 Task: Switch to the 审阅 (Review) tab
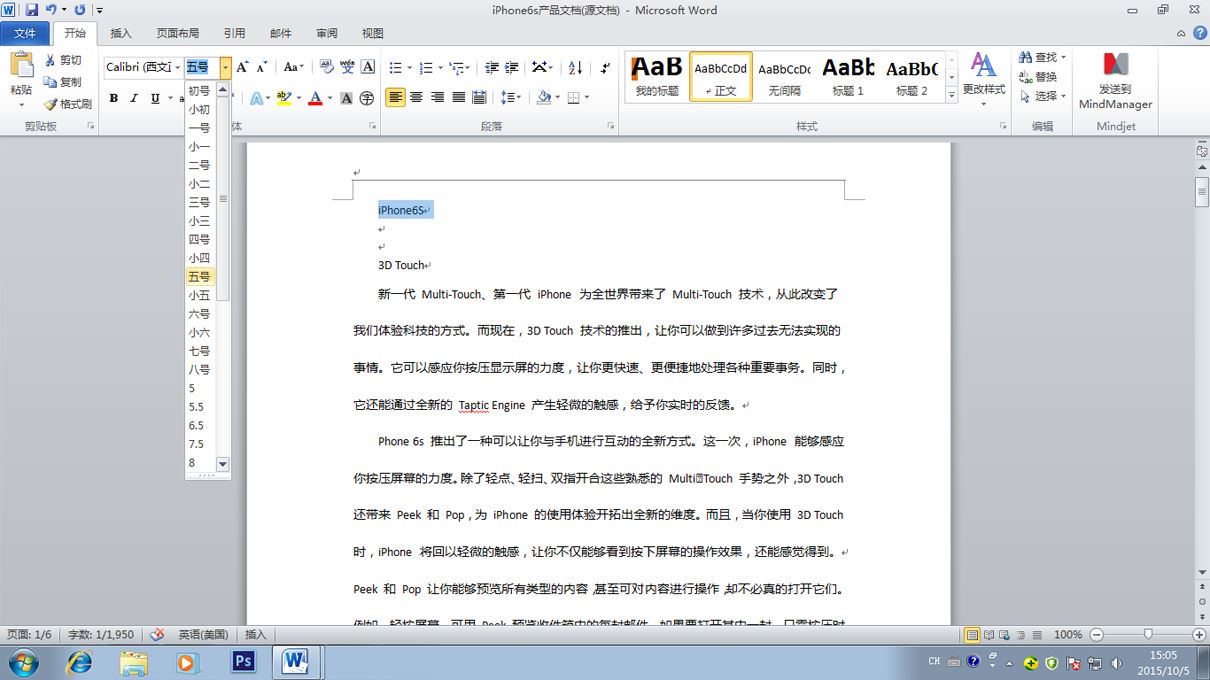(327, 33)
